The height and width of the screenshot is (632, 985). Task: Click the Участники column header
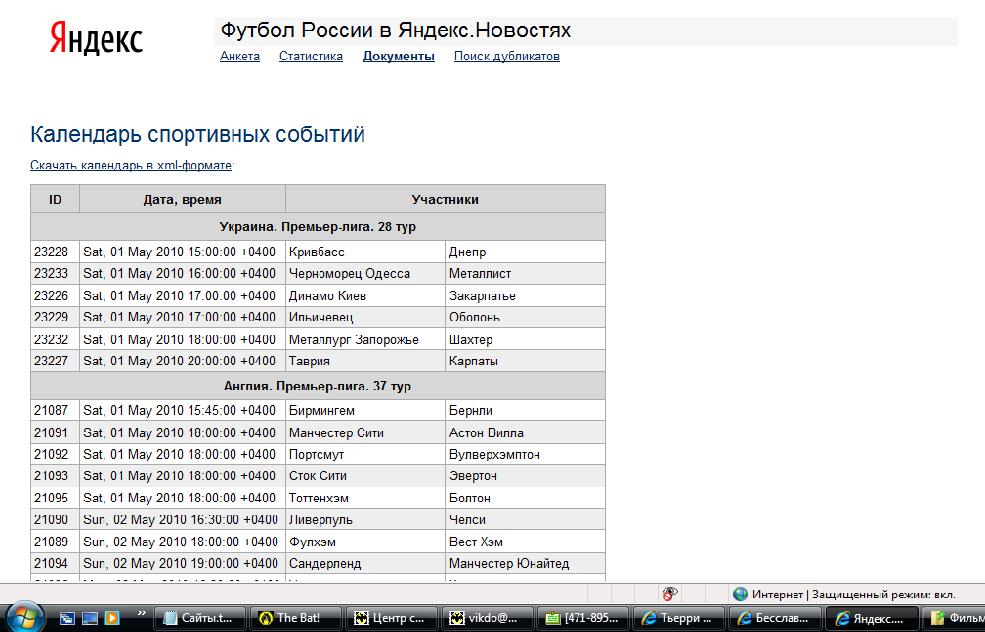(x=445, y=199)
